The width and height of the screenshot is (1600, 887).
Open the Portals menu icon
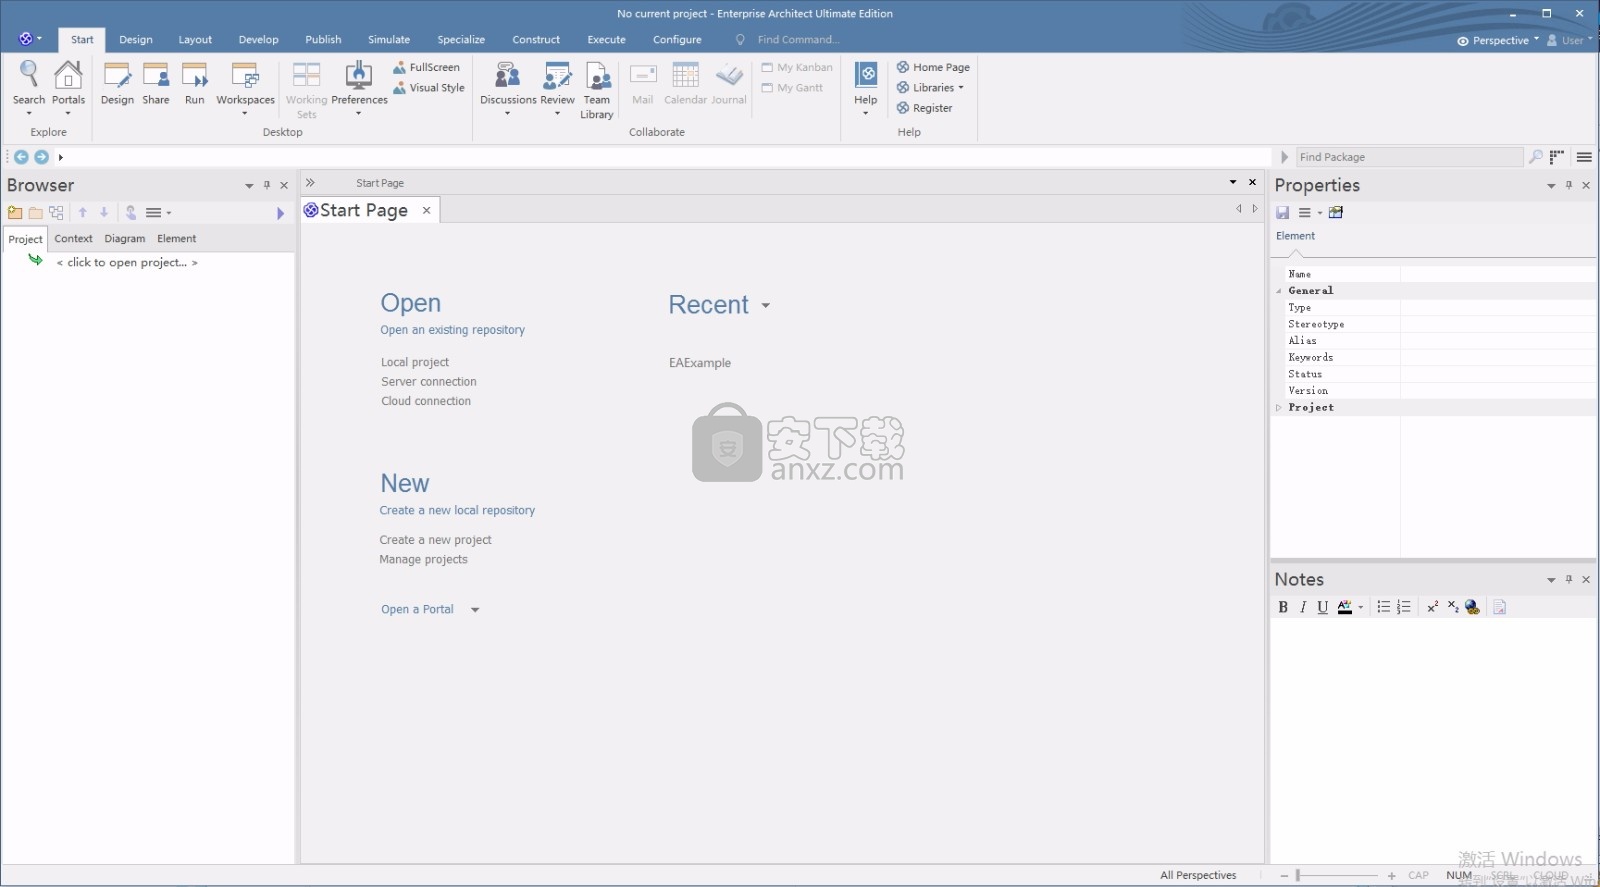pyautogui.click(x=68, y=86)
